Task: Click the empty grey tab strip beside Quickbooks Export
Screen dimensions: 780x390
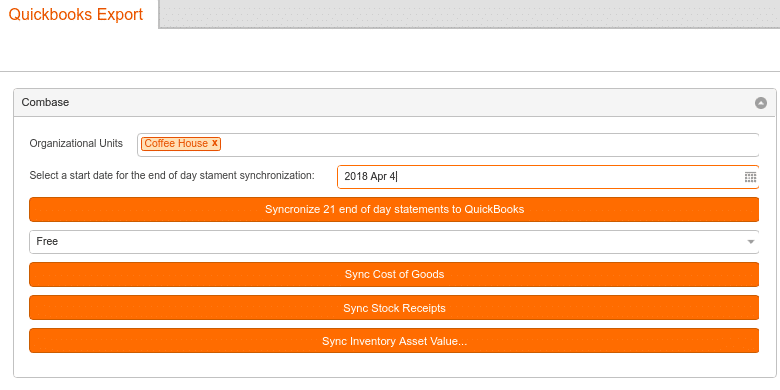Action: 469,14
